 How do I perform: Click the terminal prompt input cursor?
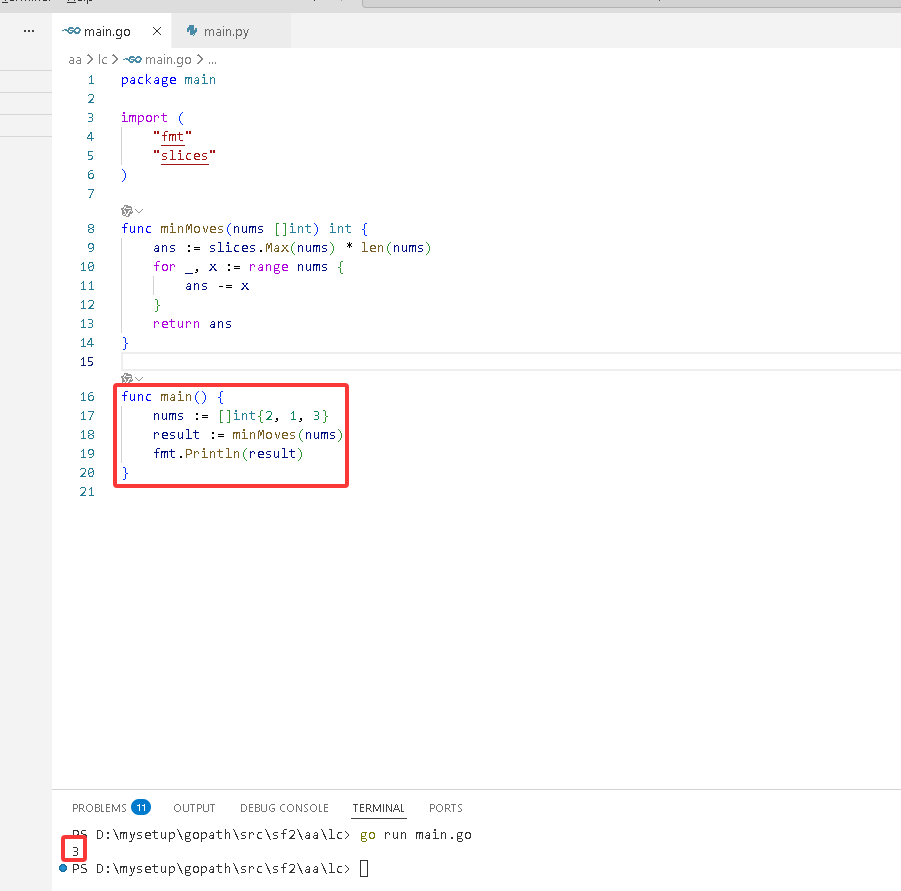click(x=364, y=868)
